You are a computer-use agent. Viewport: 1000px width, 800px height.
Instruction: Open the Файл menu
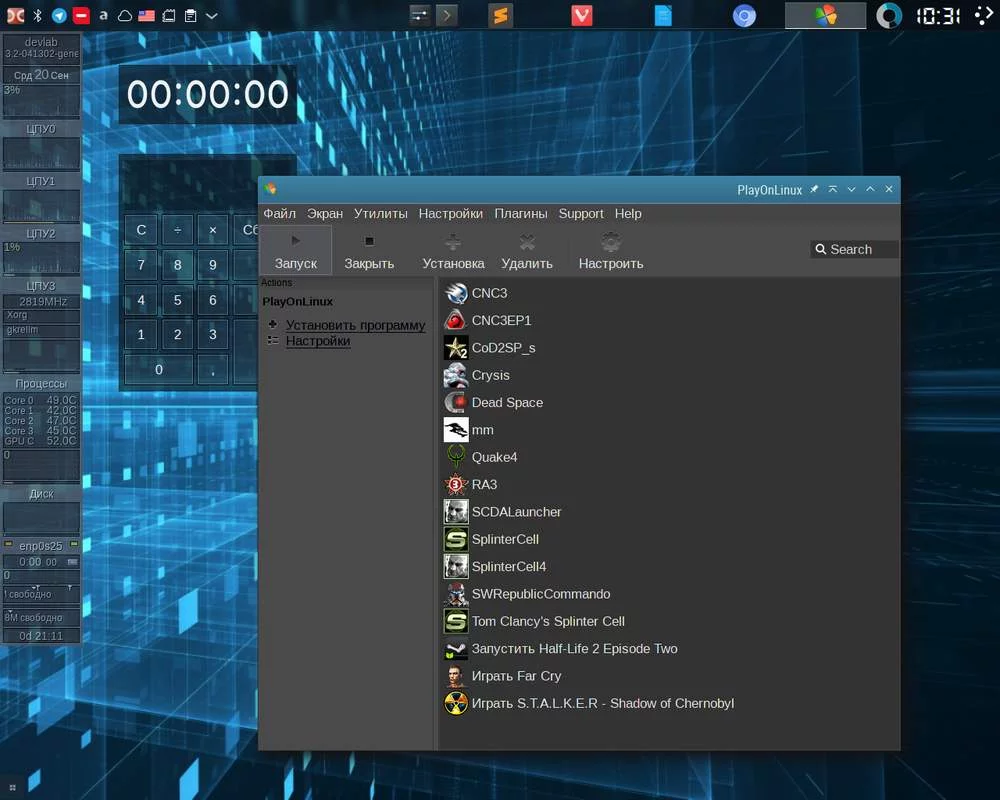click(279, 213)
